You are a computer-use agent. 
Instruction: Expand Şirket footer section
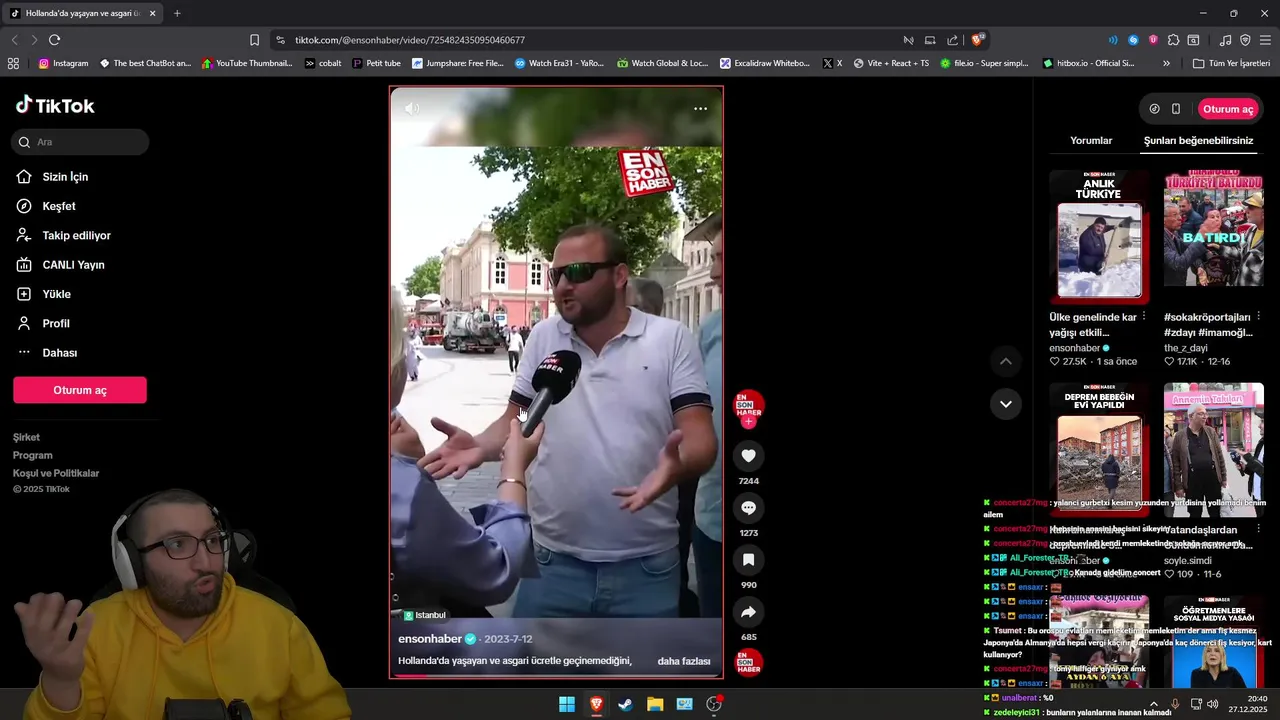pos(27,437)
